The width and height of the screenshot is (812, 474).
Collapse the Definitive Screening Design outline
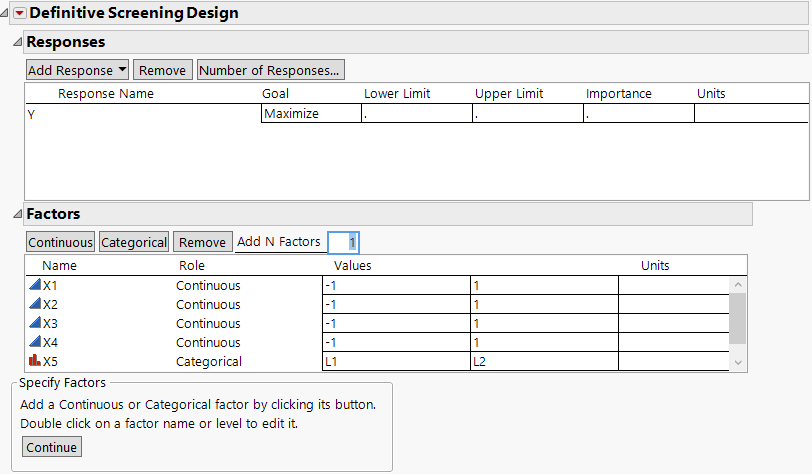pos(5,13)
